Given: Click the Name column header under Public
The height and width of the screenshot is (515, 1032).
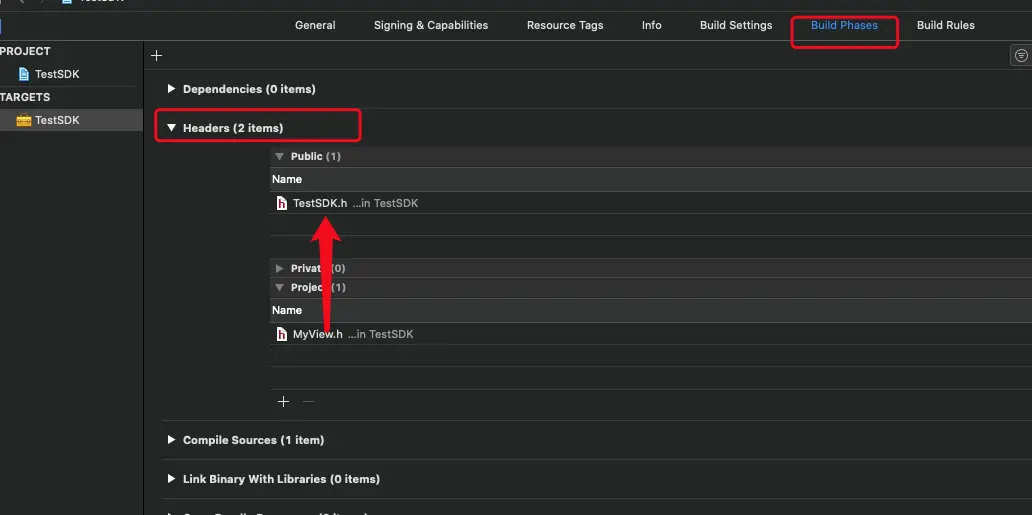Looking at the screenshot, I should (651, 179).
